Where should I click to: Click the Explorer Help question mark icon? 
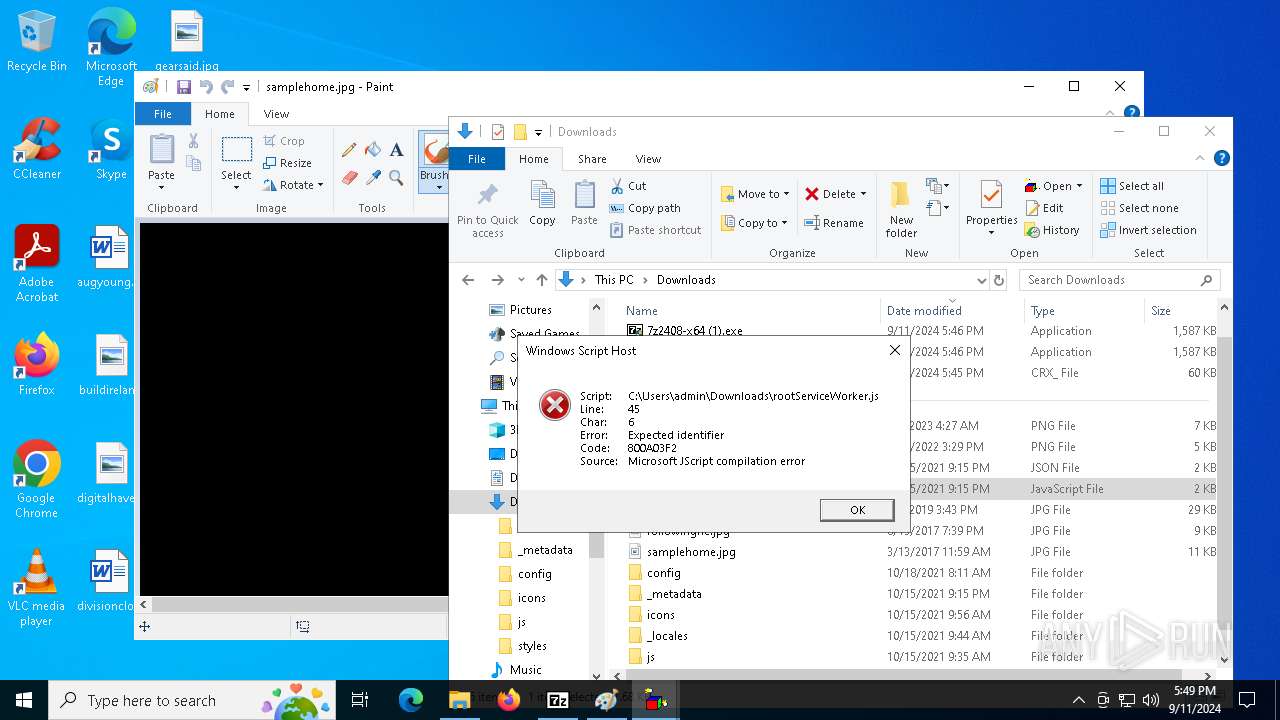[x=1221, y=158]
